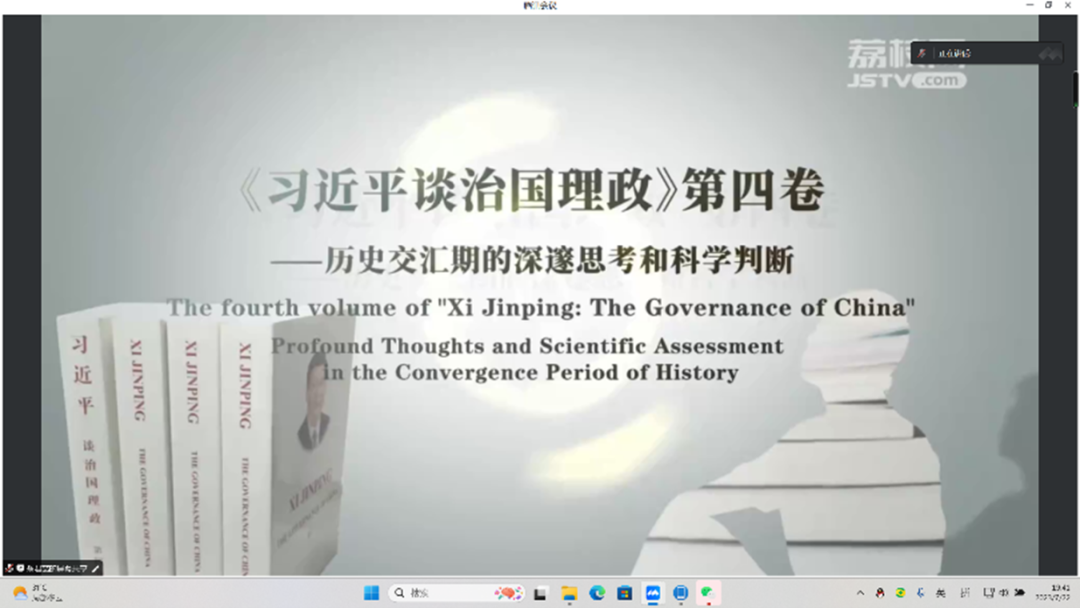Open the round blue app icon in taskbar
The height and width of the screenshot is (608, 1080).
coord(681,593)
